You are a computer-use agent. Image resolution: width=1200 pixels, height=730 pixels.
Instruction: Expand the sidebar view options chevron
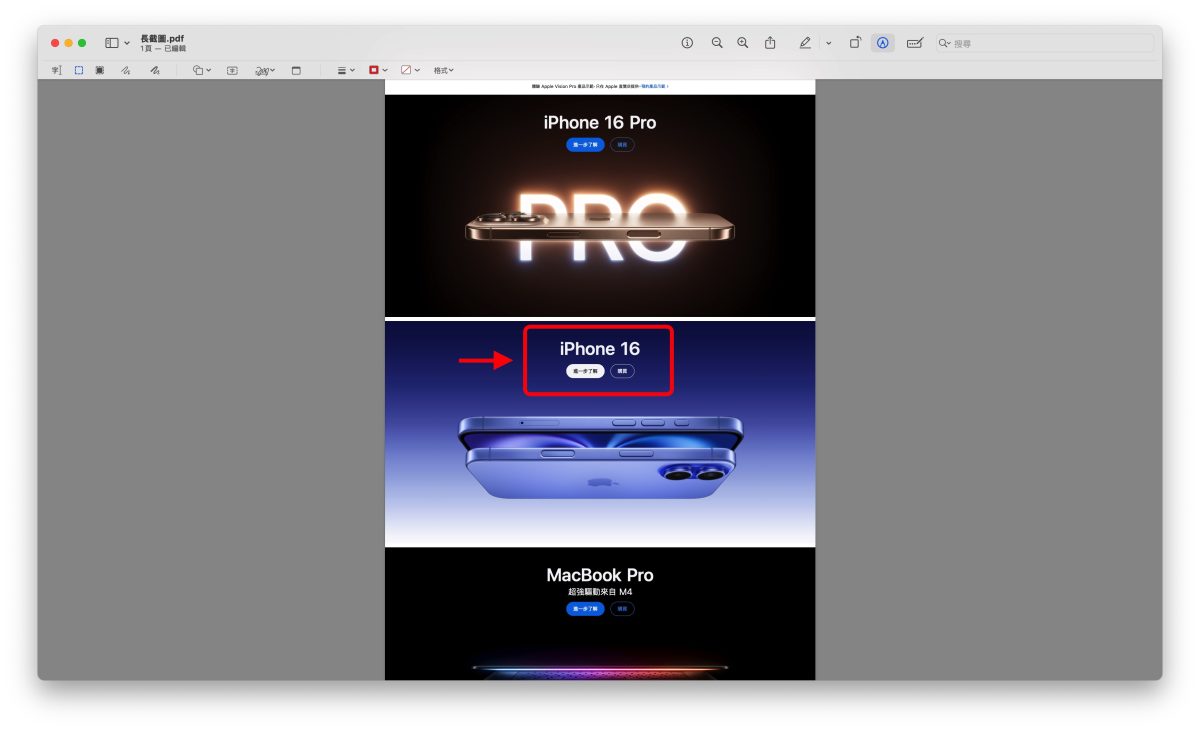pyautogui.click(x=127, y=43)
